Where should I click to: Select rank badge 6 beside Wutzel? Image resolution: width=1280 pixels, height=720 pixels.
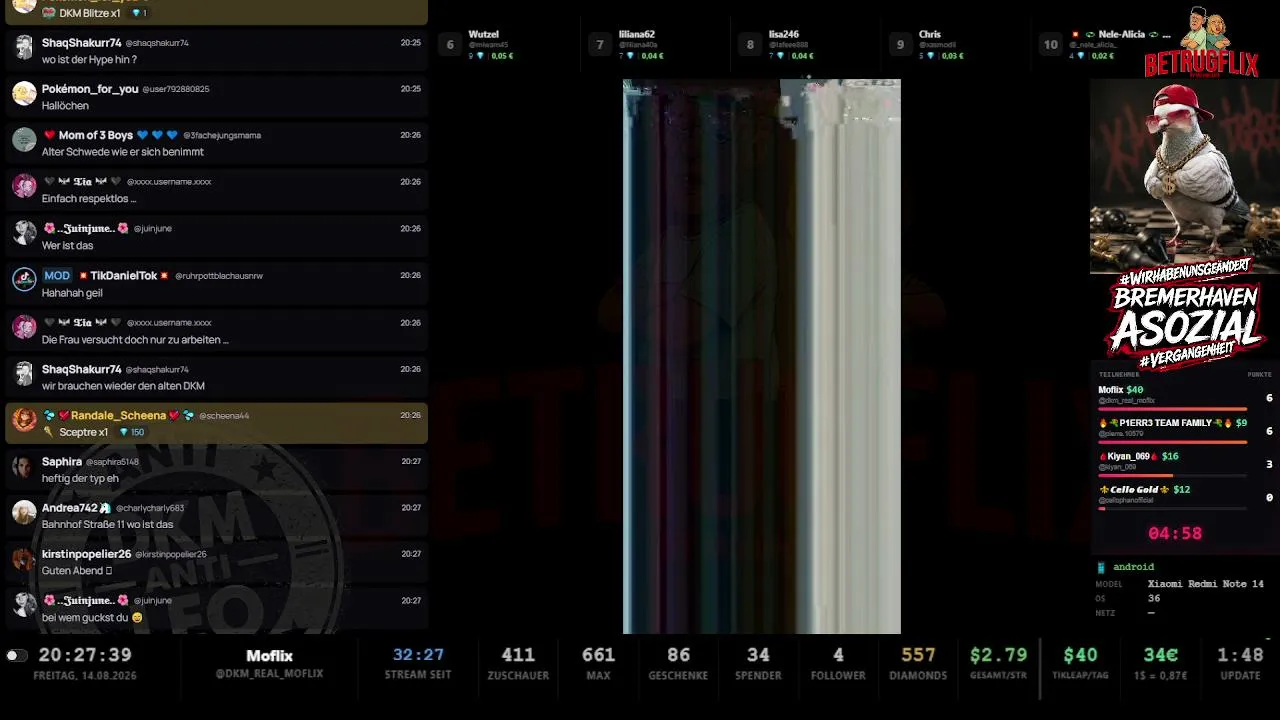pos(450,45)
